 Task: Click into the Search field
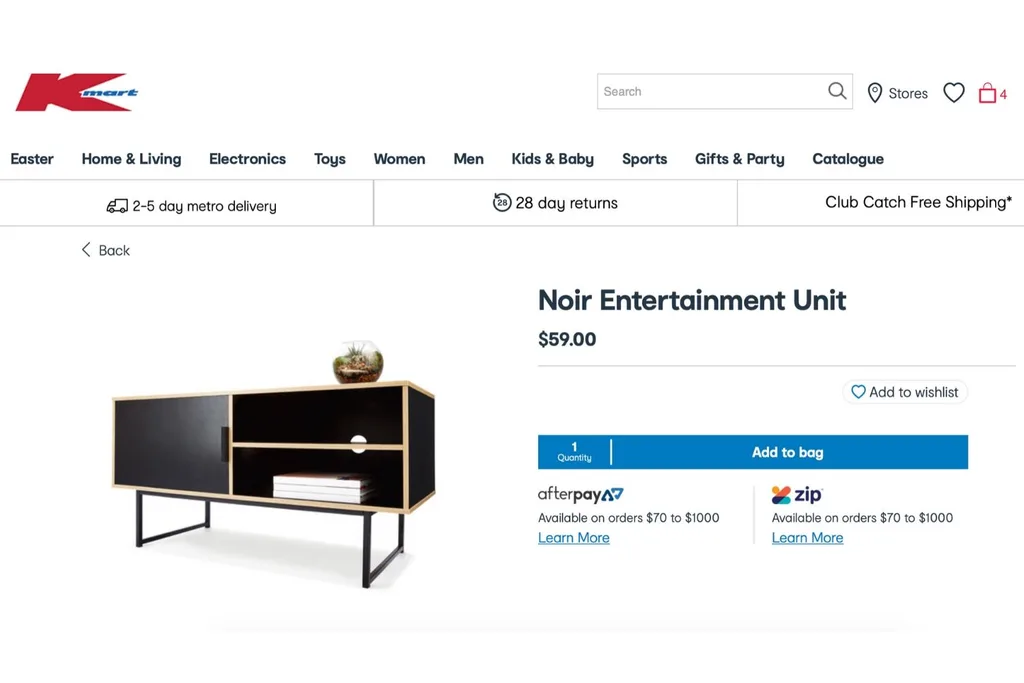tap(712, 91)
